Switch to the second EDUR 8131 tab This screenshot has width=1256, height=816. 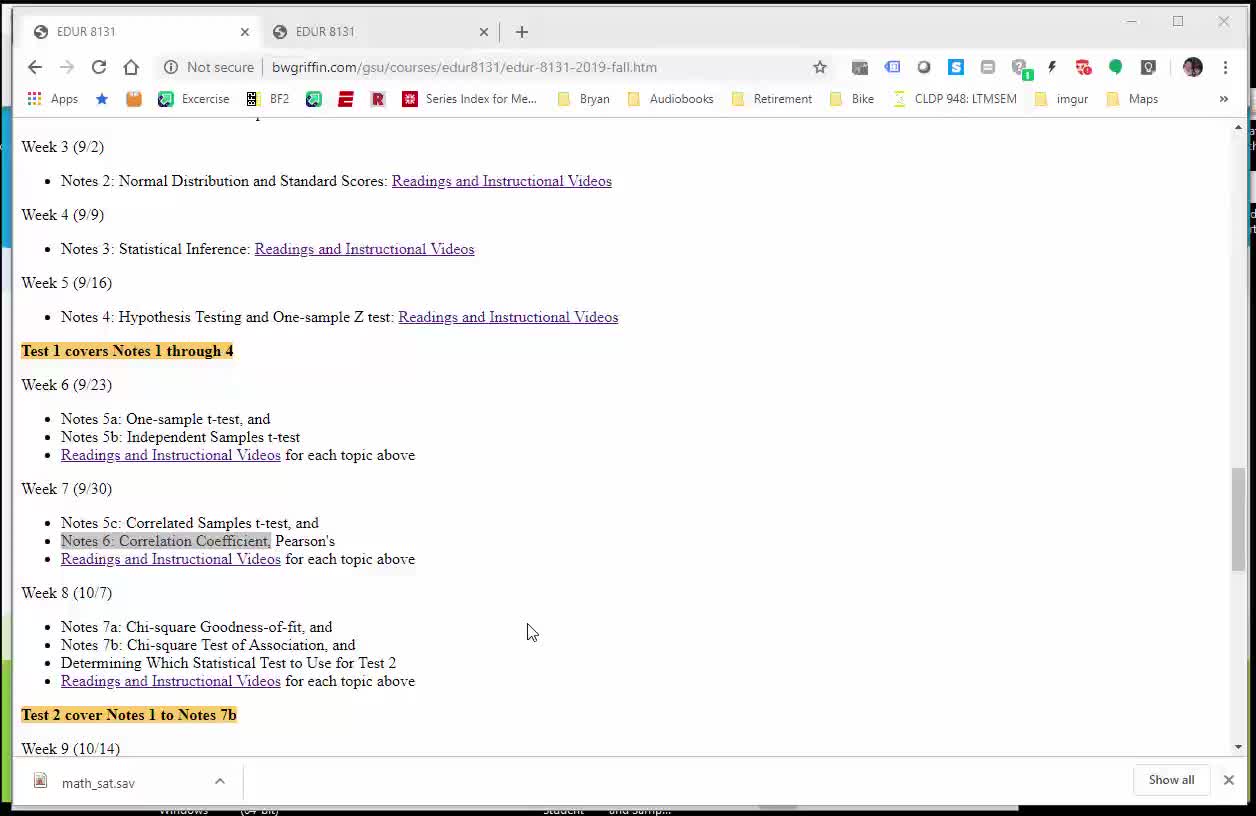point(380,32)
